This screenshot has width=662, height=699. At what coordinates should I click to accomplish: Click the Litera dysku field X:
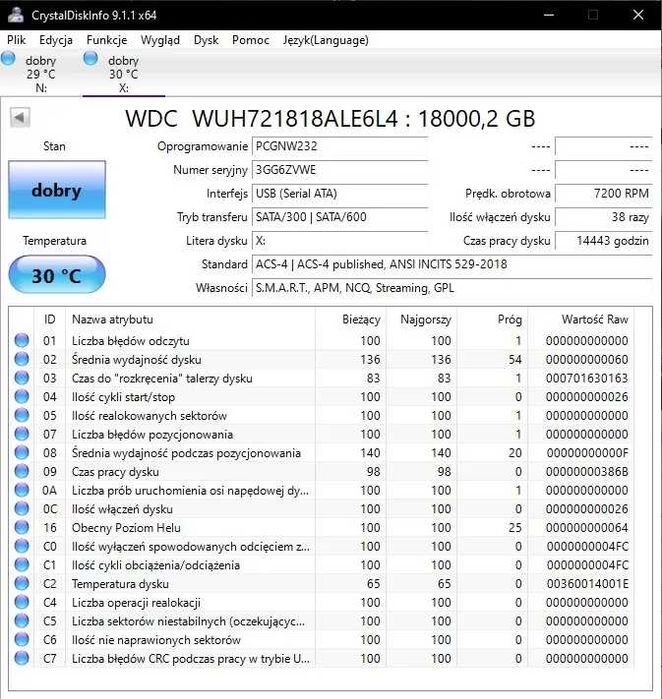click(340, 241)
